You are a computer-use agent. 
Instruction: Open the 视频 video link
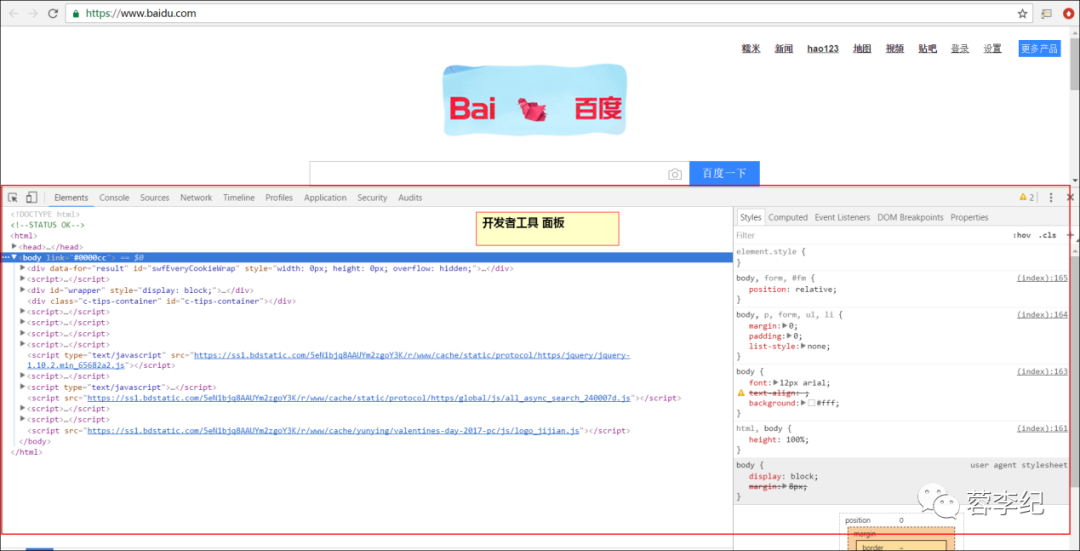[x=895, y=48]
